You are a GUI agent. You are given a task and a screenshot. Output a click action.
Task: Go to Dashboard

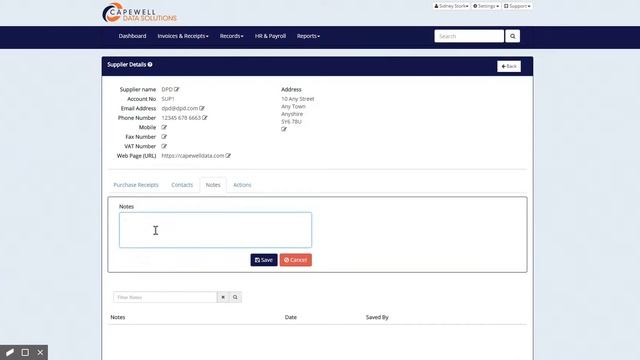point(132,36)
